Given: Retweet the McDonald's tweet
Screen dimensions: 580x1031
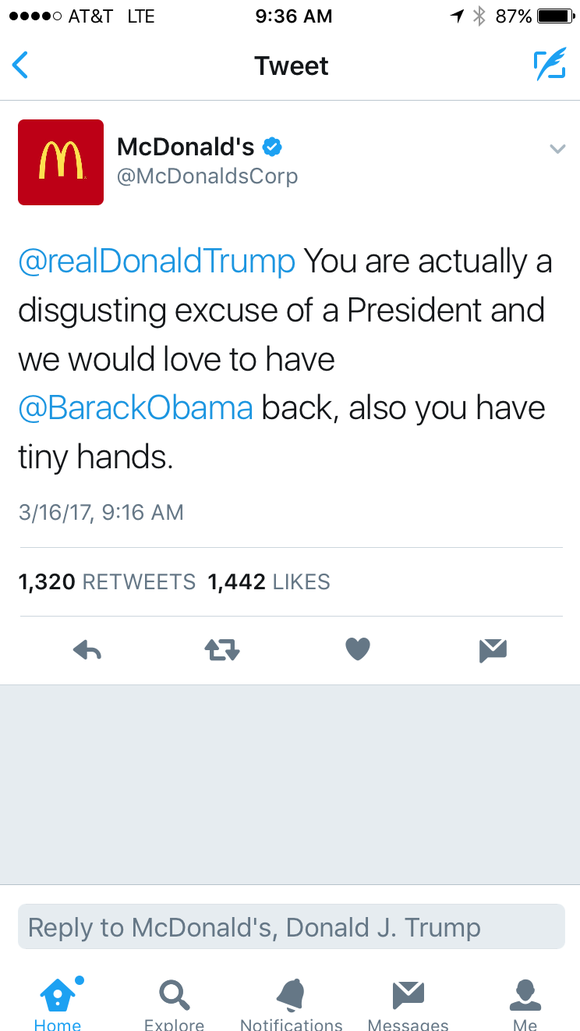Looking at the screenshot, I should point(222,650).
